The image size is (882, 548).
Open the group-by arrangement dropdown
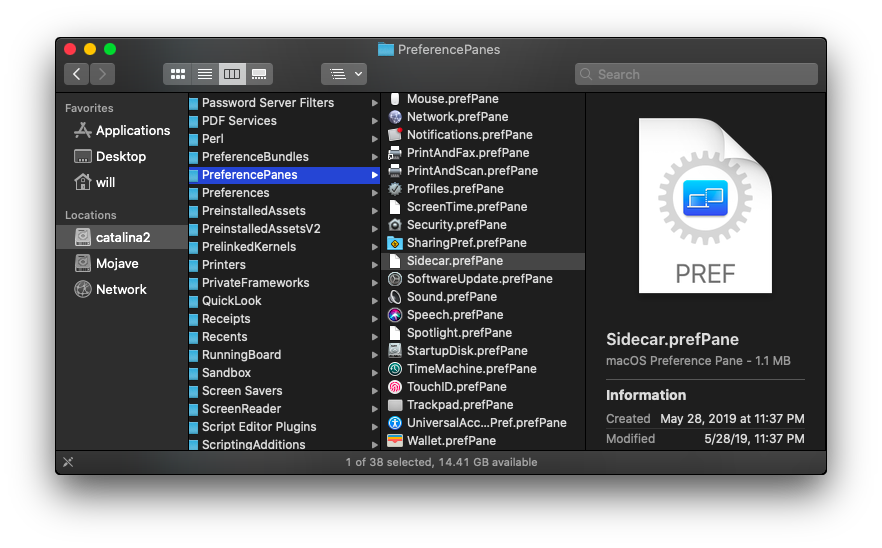coord(344,74)
